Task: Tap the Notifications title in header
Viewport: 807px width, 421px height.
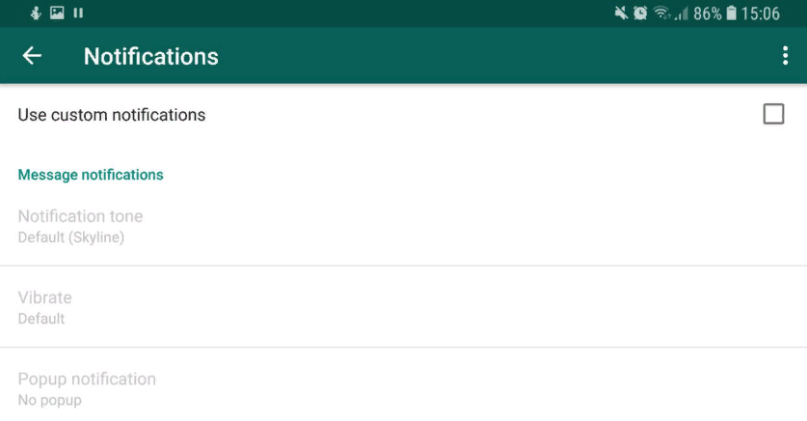Action: click(151, 56)
